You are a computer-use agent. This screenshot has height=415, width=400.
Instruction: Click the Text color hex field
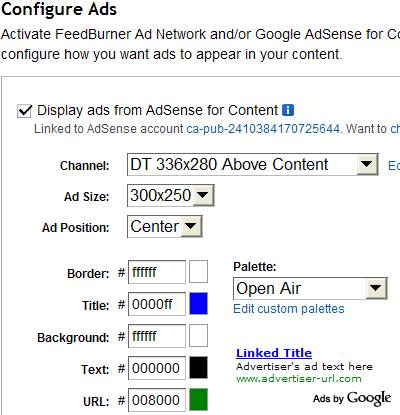coord(157,368)
